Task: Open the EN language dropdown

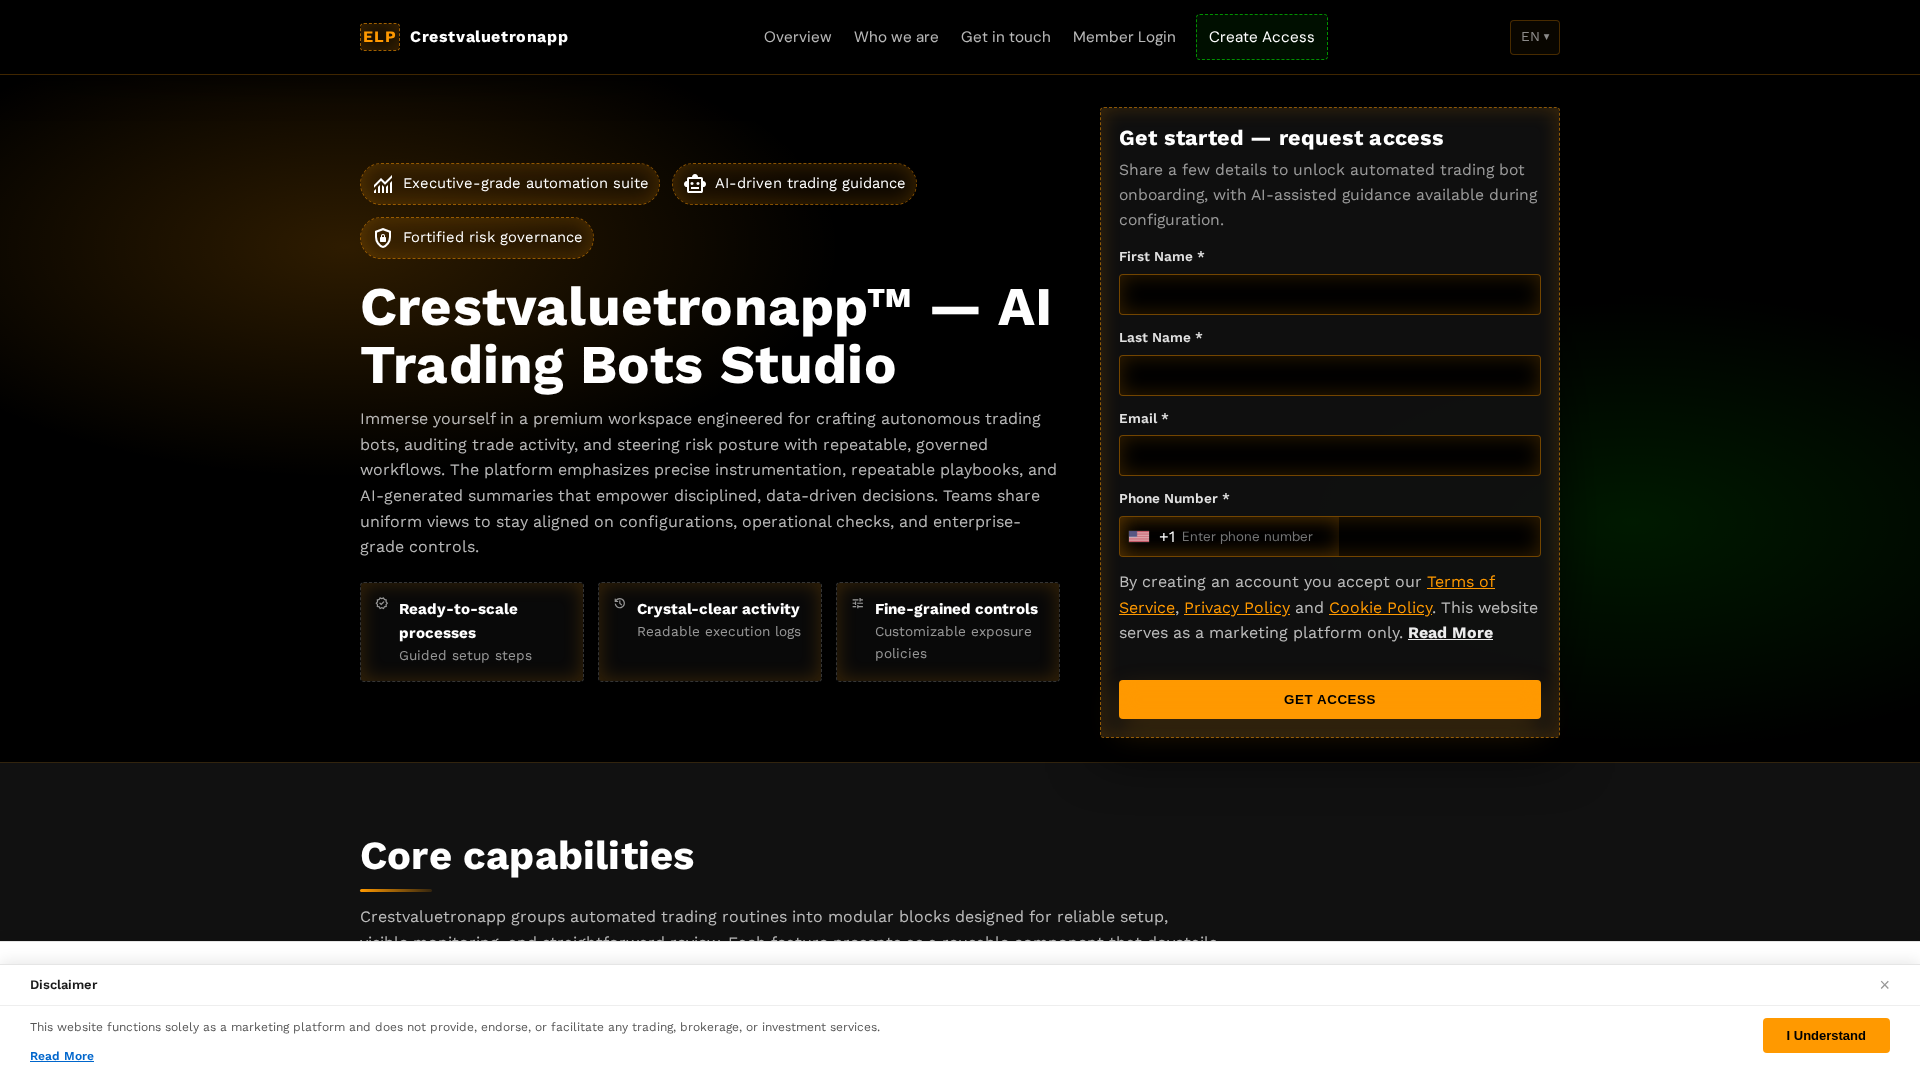Action: [x=1535, y=37]
